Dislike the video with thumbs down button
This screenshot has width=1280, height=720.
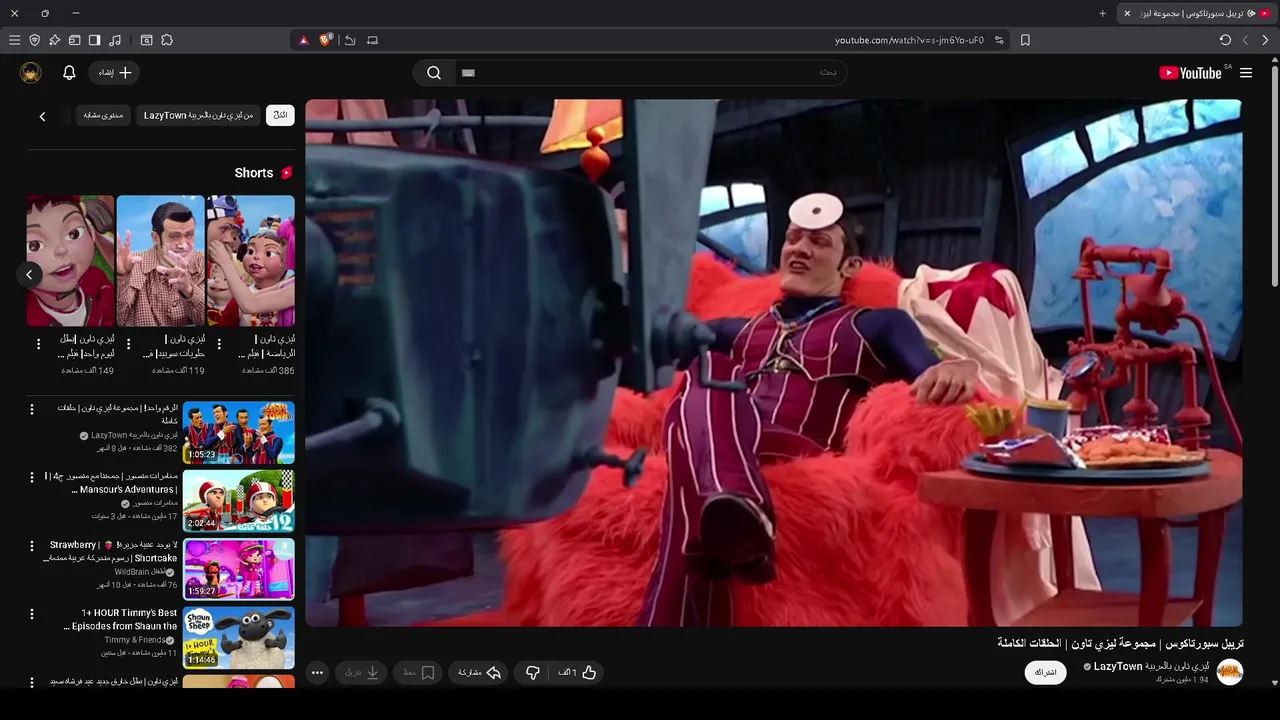533,673
